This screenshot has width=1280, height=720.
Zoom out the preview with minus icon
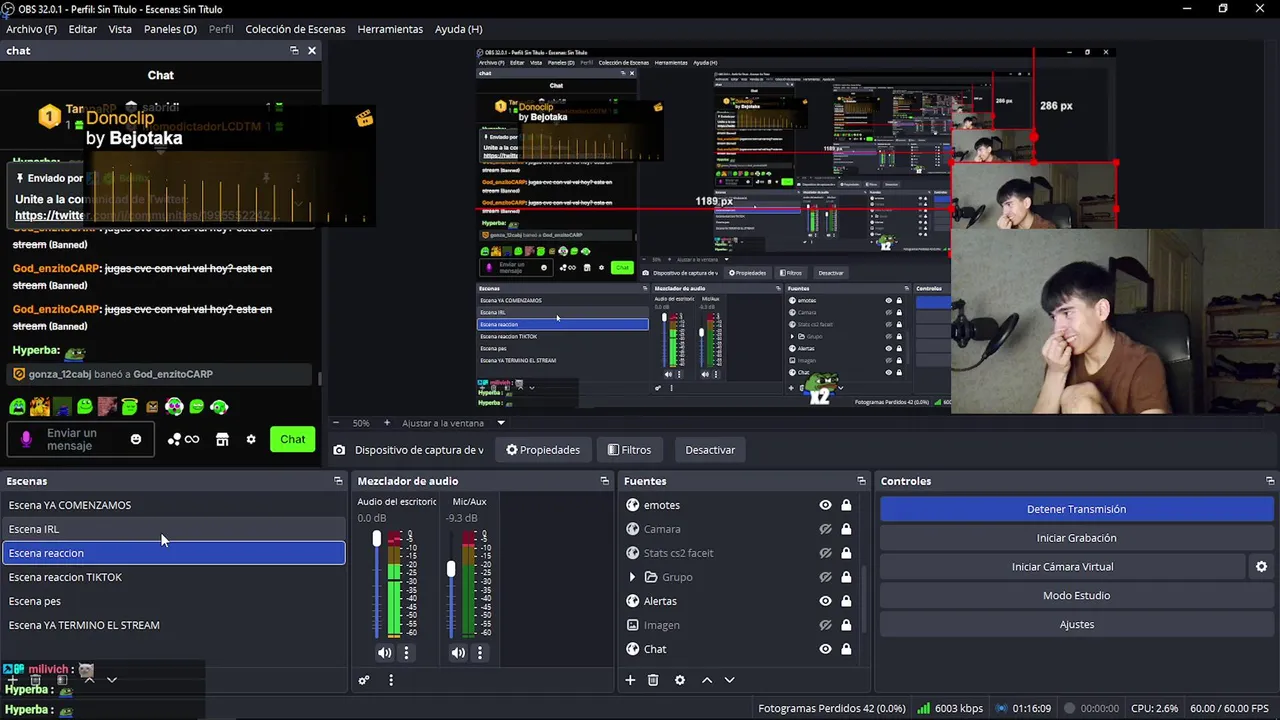(336, 423)
